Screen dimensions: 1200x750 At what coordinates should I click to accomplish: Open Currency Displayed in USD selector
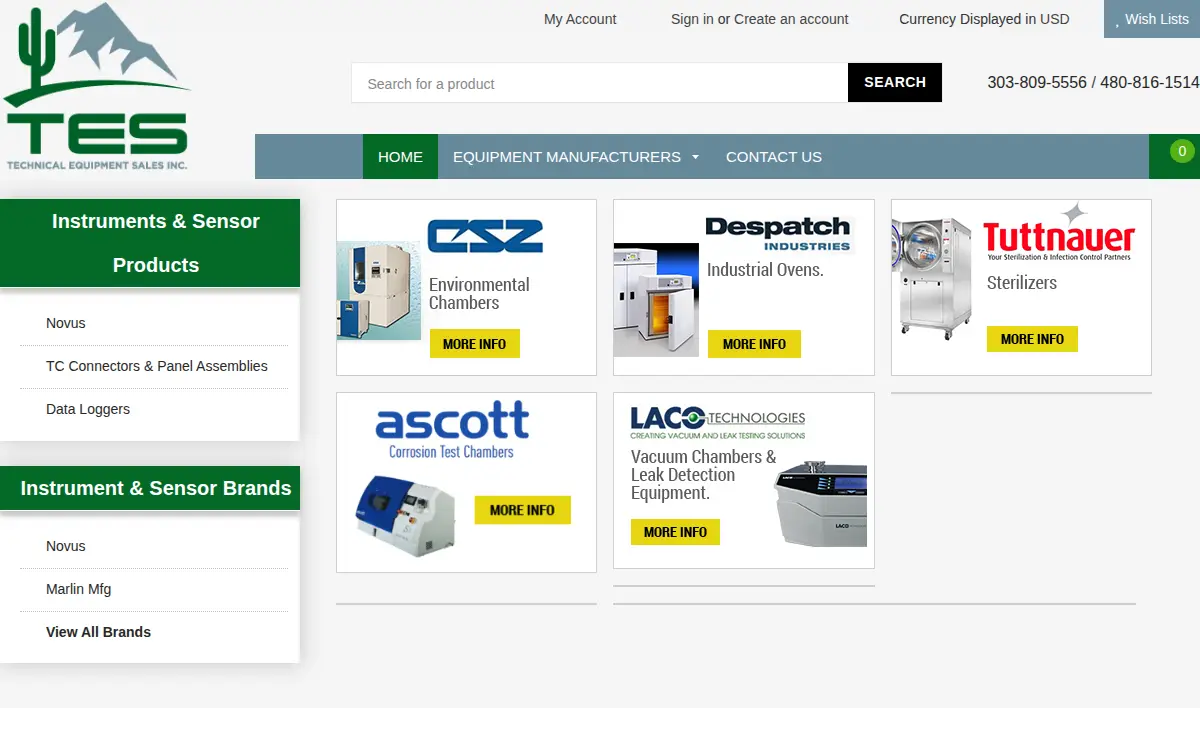tap(984, 19)
